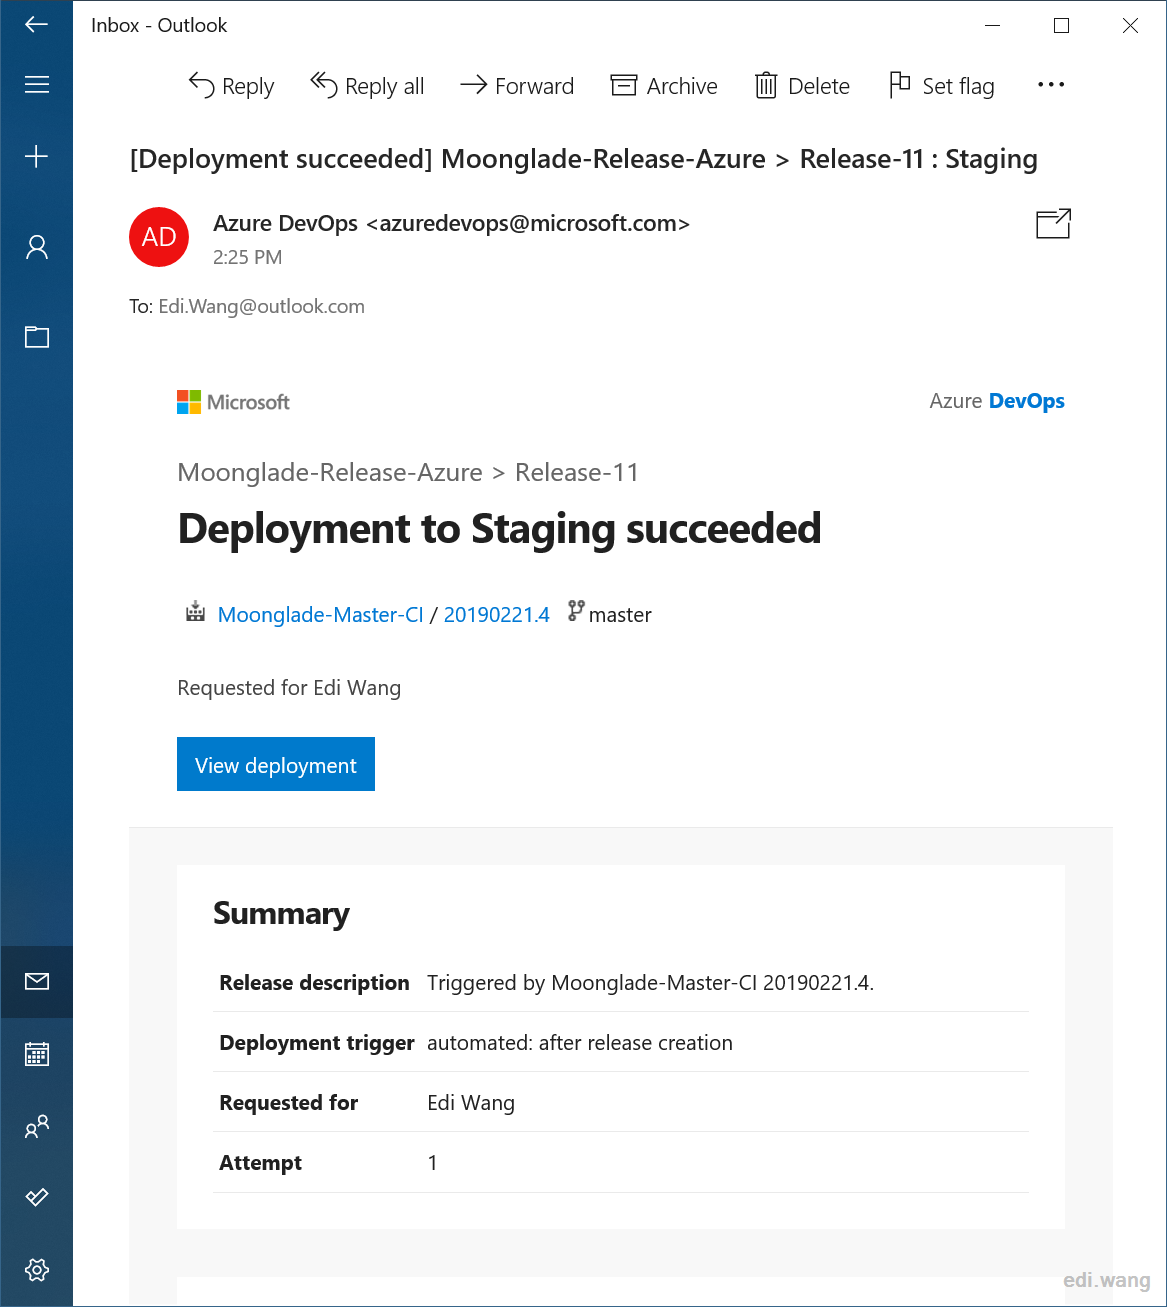Click the Moonglade-Master-CI link

(x=321, y=615)
